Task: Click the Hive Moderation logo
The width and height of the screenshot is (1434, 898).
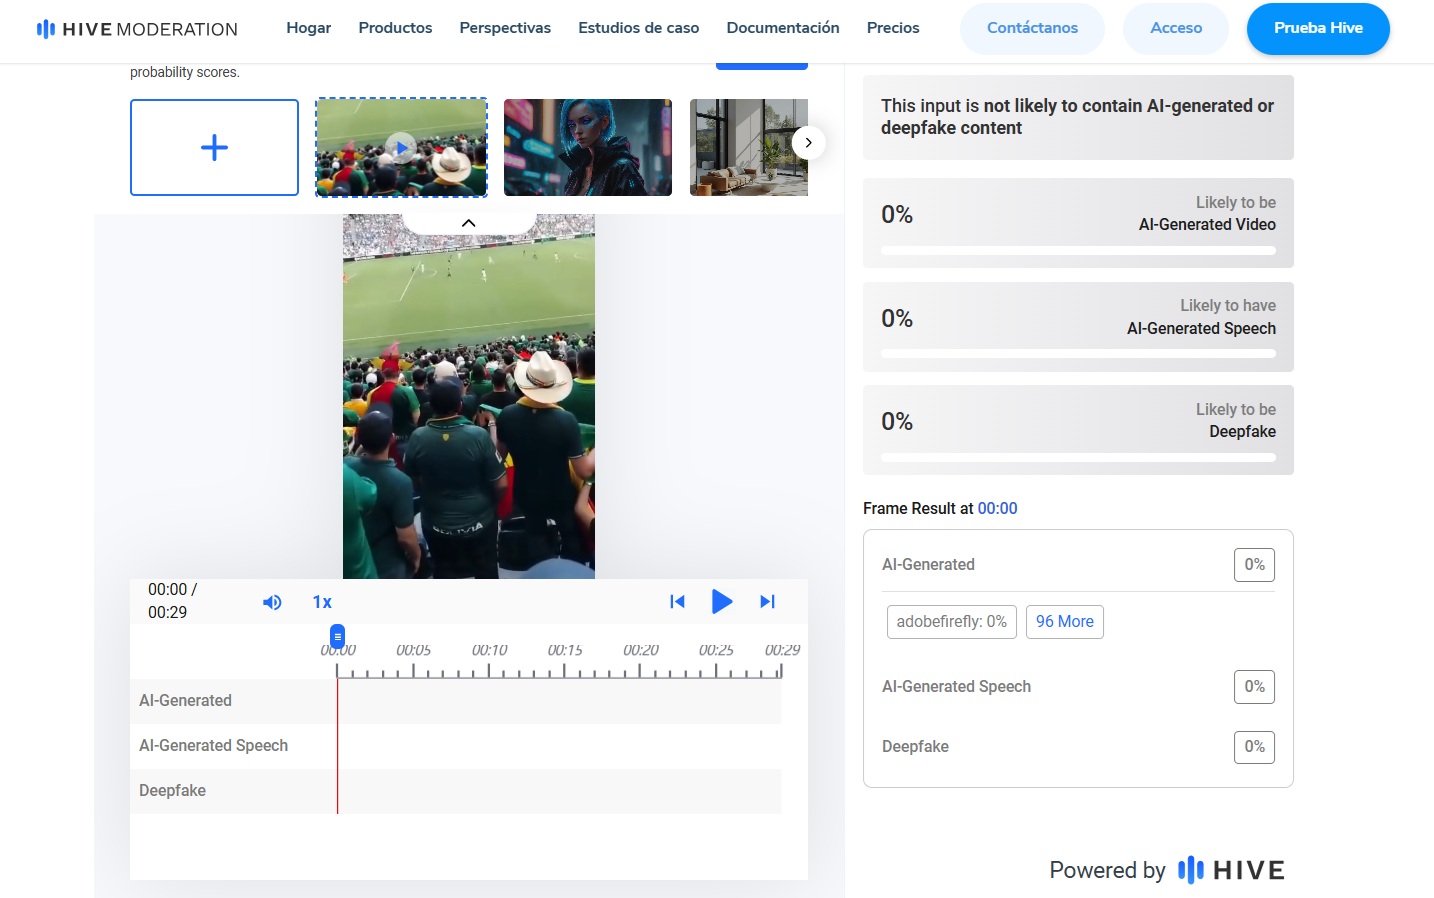Action: (137, 29)
